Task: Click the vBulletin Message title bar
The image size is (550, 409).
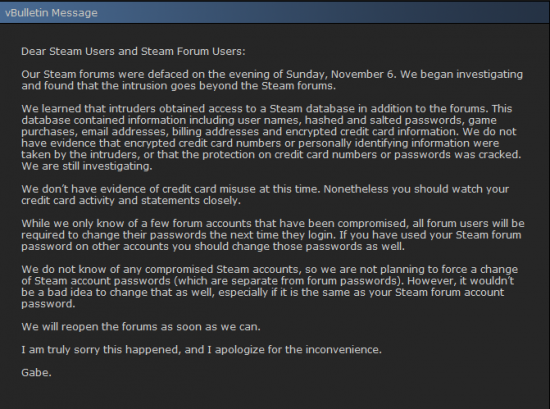Action: point(275,13)
